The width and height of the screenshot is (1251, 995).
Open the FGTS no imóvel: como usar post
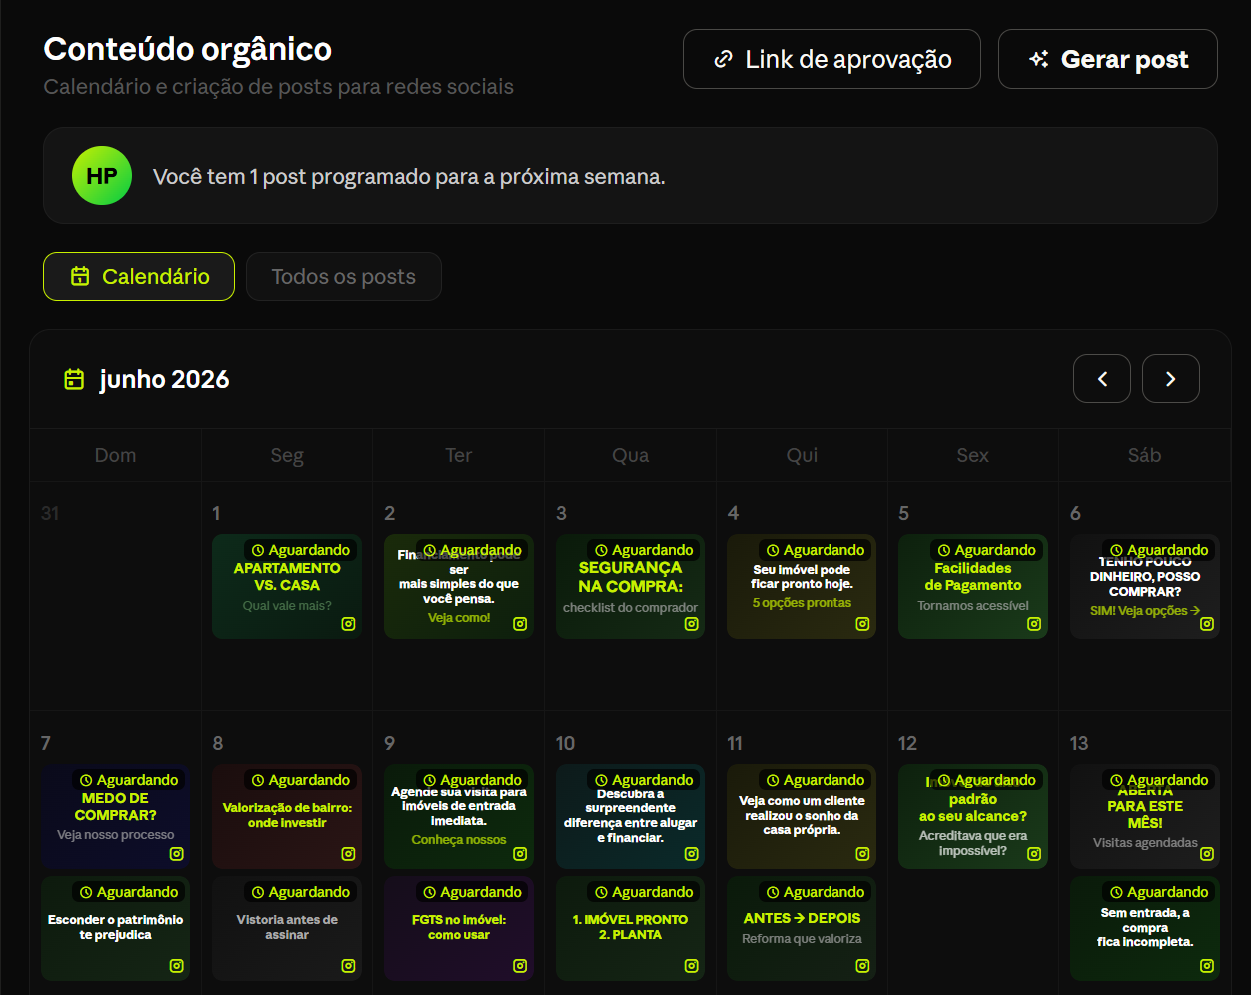(x=459, y=929)
